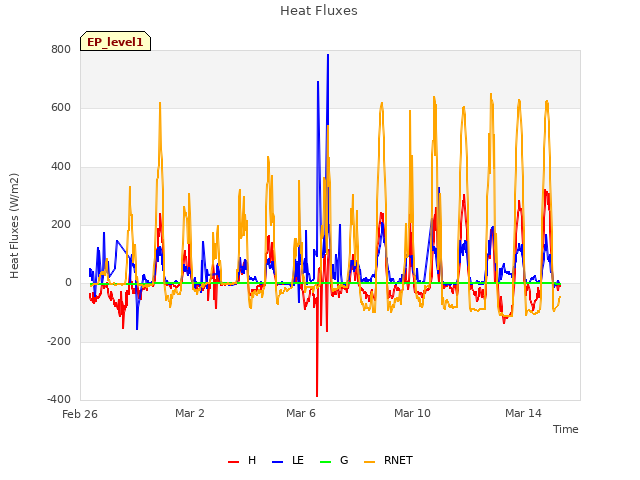Image resolution: width=640 pixels, height=480 pixels.
Task: Click the 400 y-axis label
Action: (x=61, y=167)
